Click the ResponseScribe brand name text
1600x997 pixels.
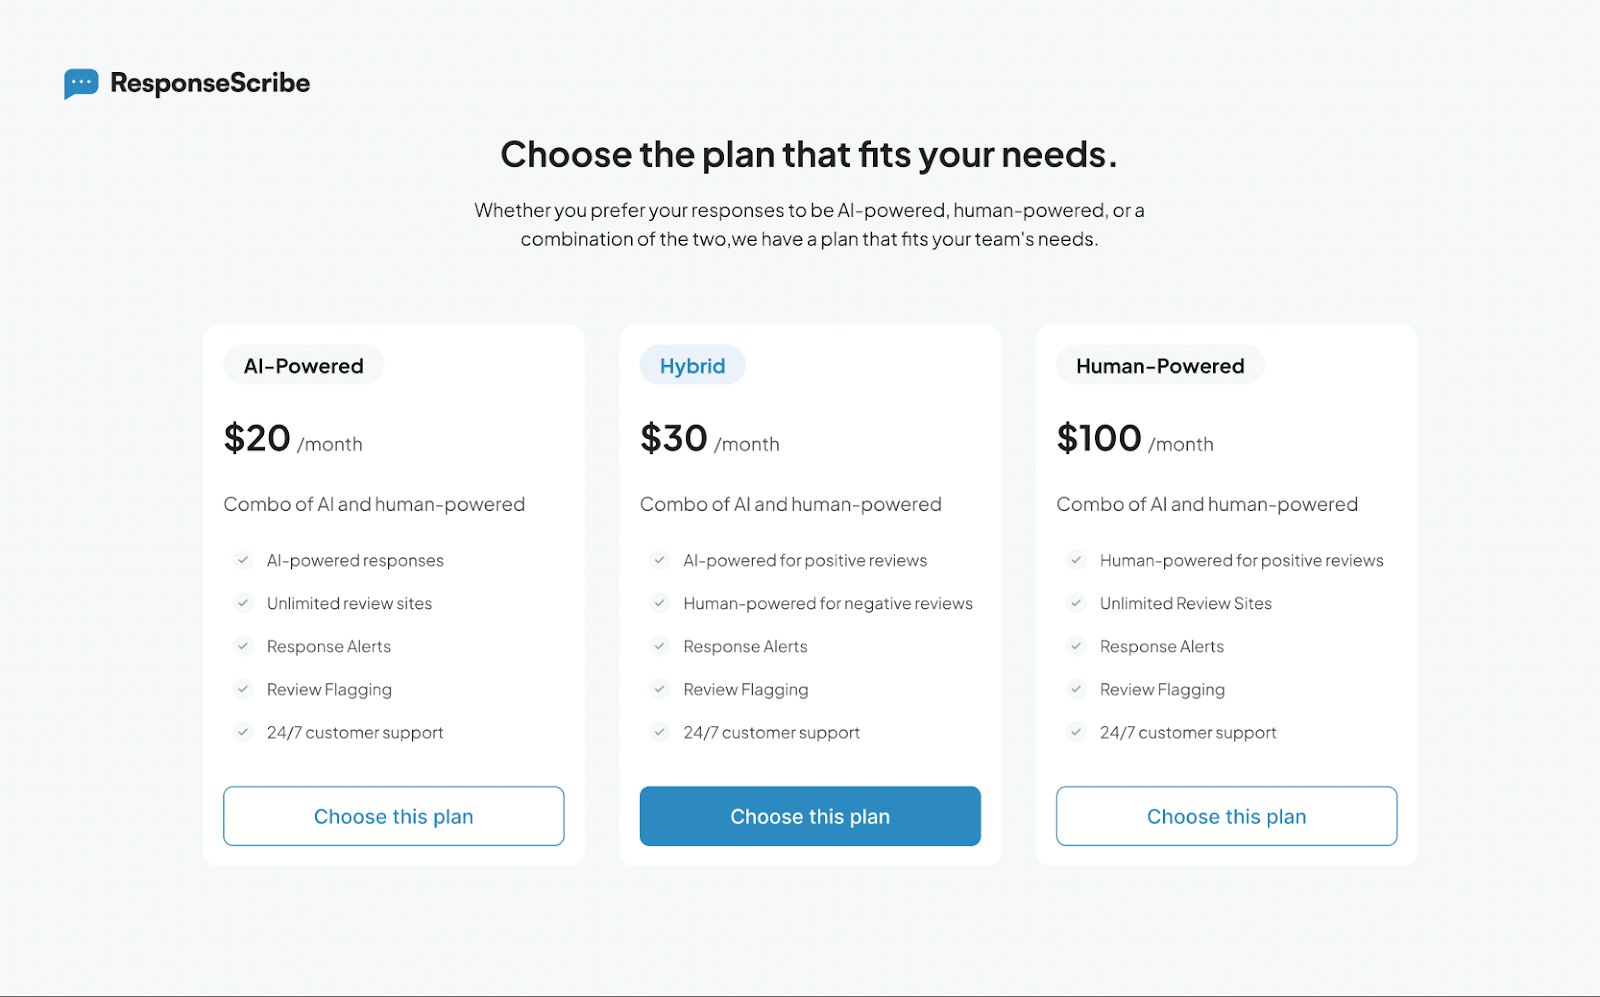click(x=210, y=83)
